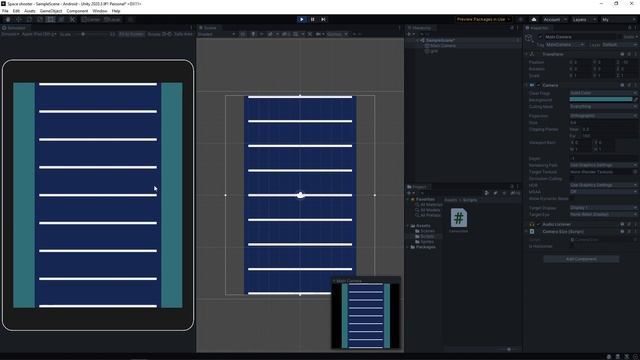This screenshot has width=640, height=360.
Task: Open the Edit menu
Action: pyautogui.click(x=16, y=11)
